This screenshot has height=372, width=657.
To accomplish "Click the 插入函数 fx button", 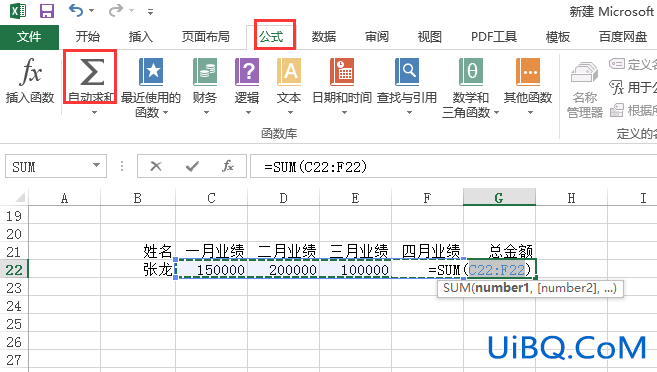I will coord(30,80).
